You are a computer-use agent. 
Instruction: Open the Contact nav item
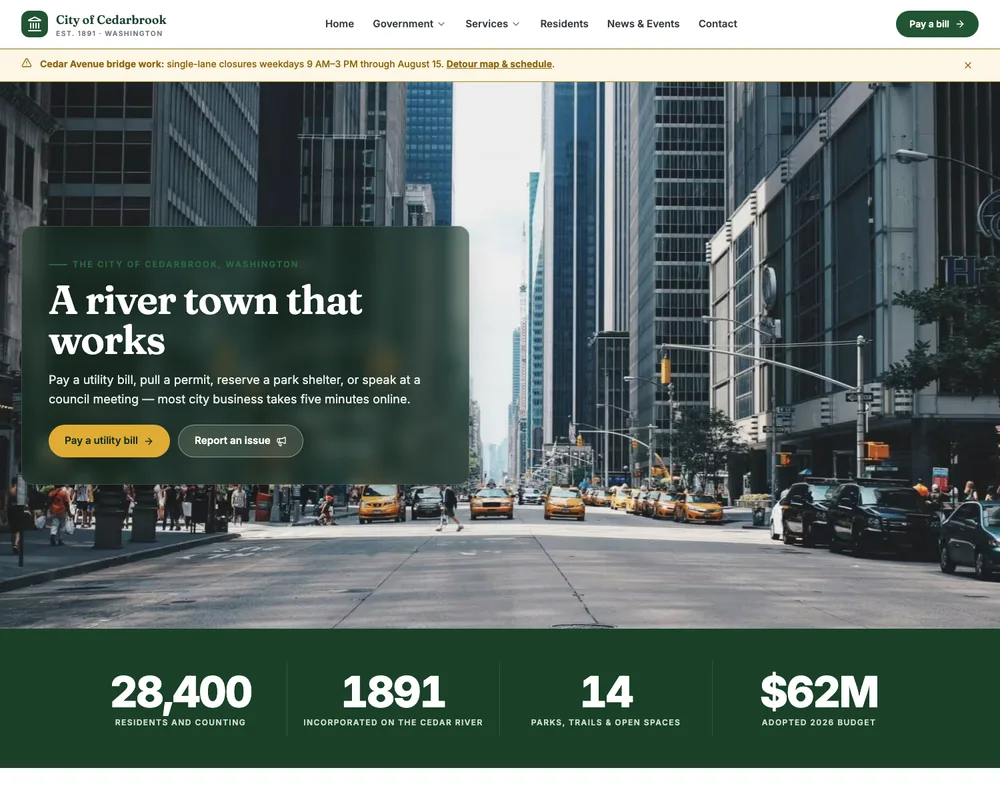[717, 24]
